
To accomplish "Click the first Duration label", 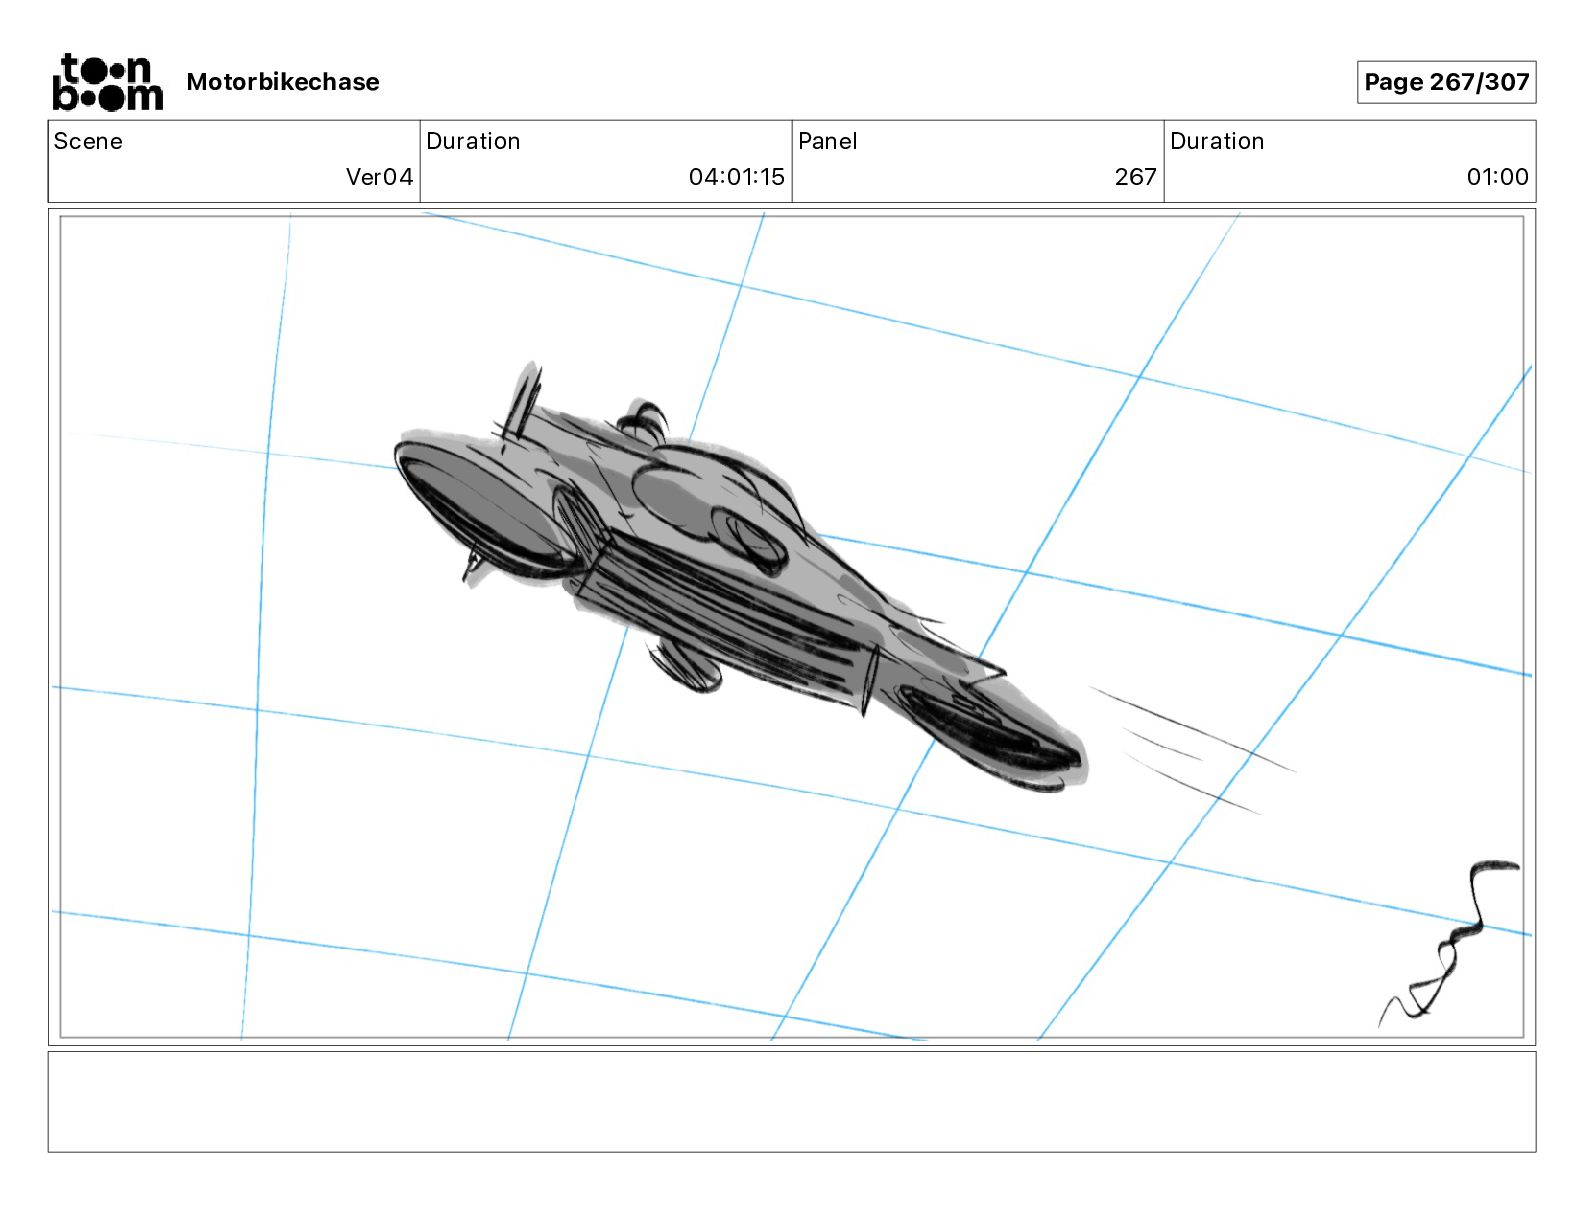I will click(x=473, y=141).
